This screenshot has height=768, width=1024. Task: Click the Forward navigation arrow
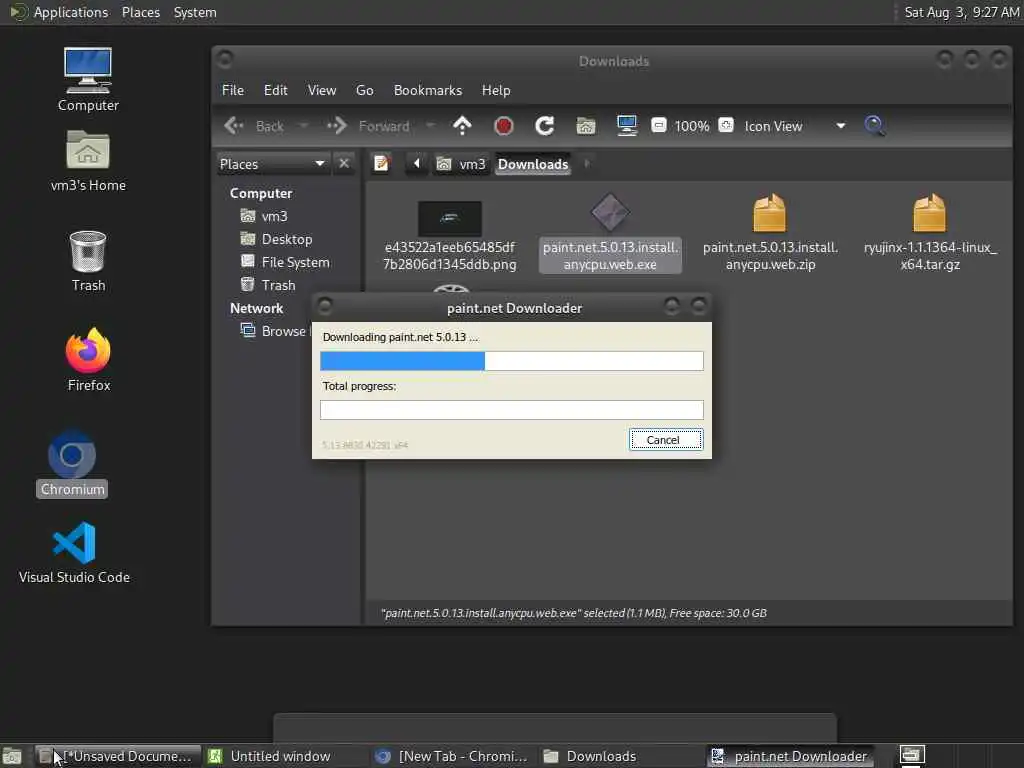(x=369, y=126)
